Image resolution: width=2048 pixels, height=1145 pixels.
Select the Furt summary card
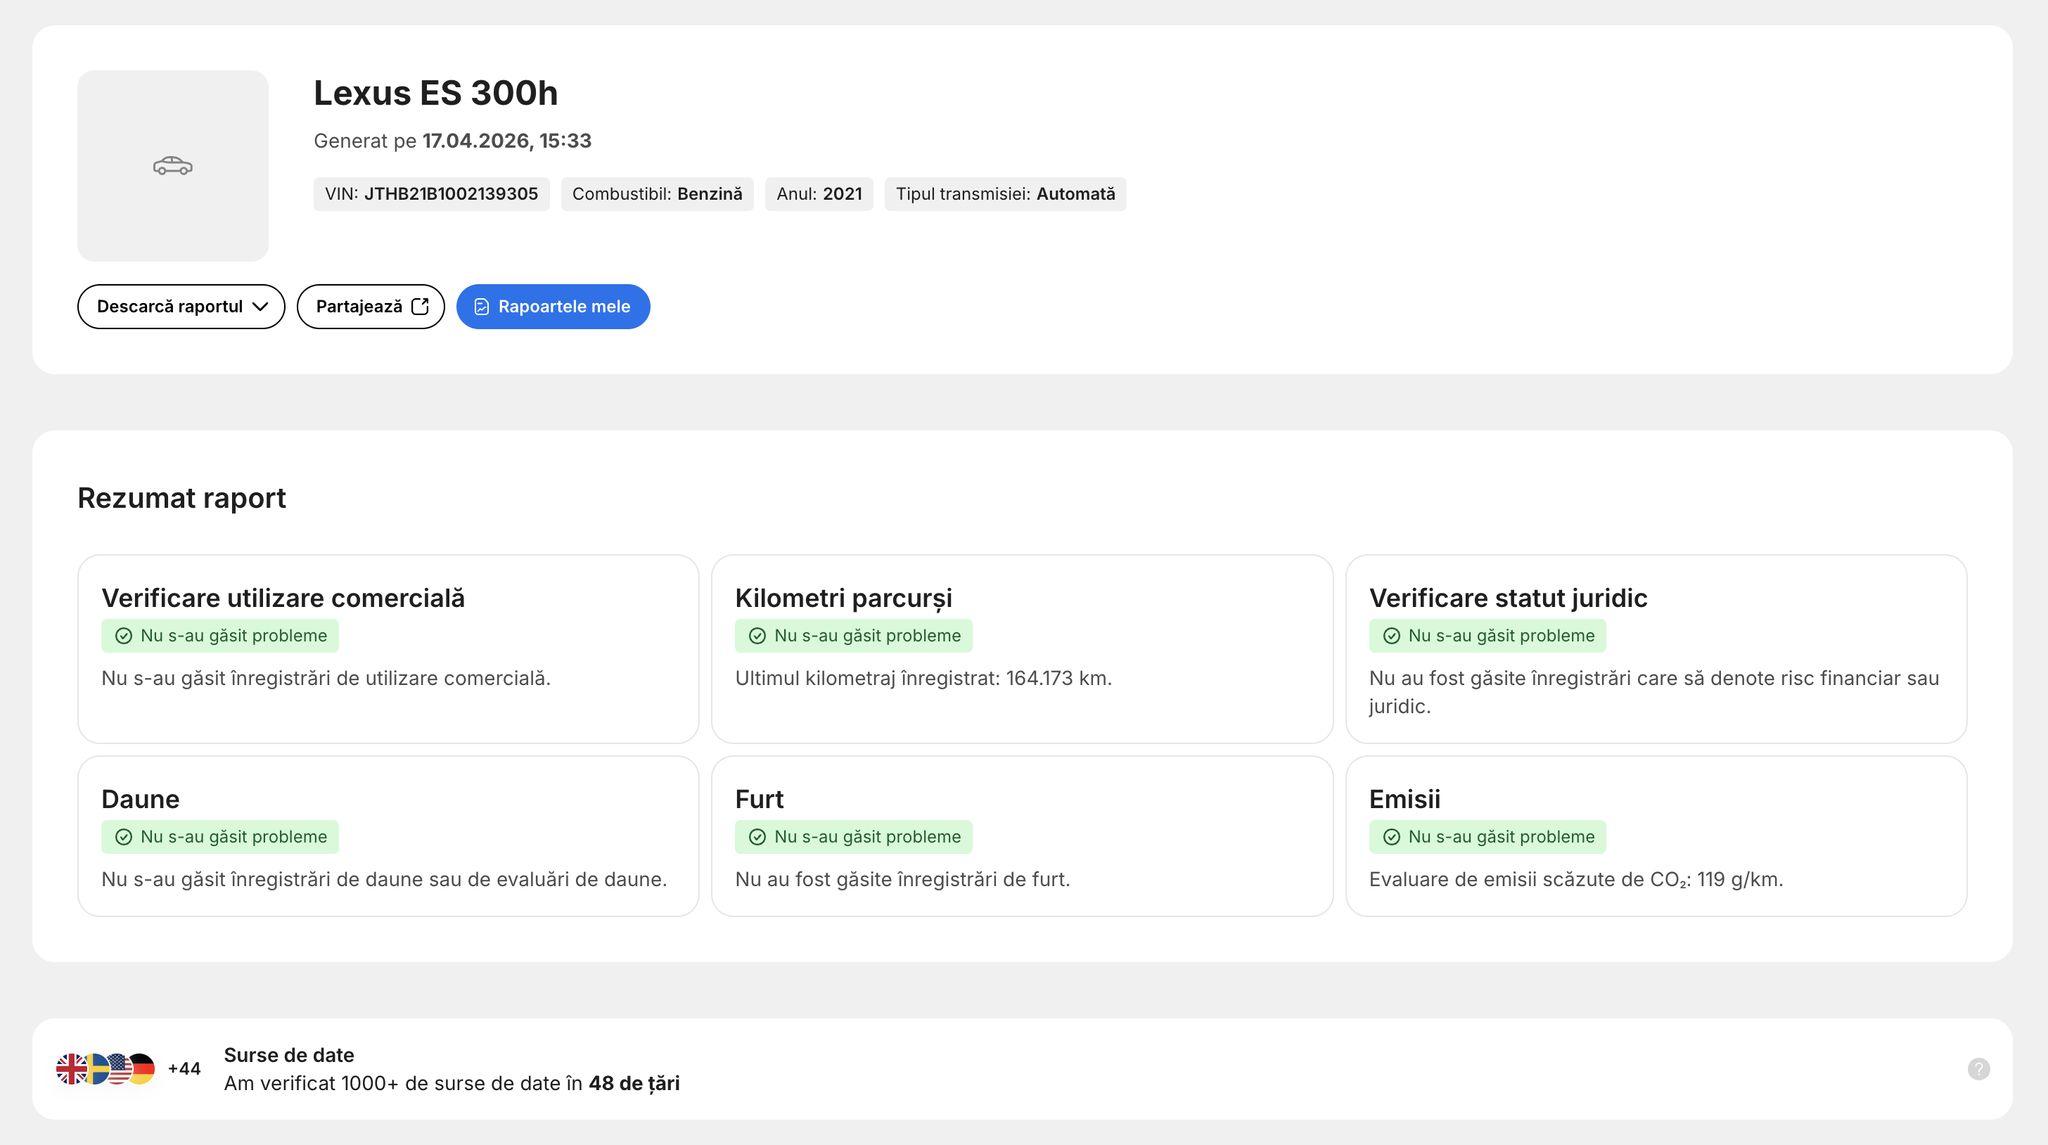[x=1021, y=836]
